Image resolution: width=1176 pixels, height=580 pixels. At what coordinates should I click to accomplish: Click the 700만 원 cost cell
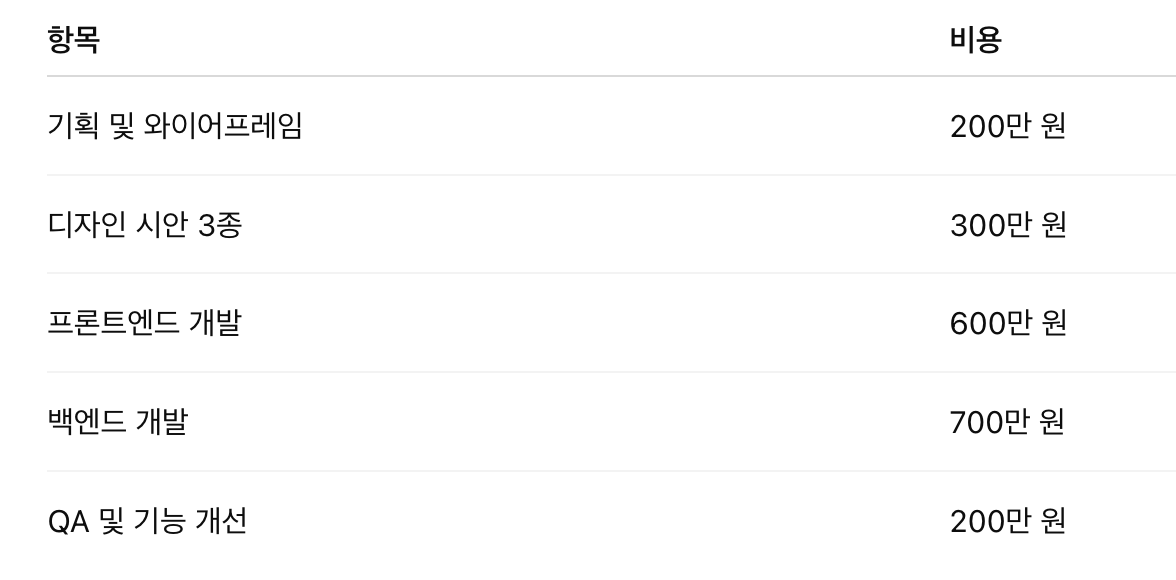[1007, 422]
